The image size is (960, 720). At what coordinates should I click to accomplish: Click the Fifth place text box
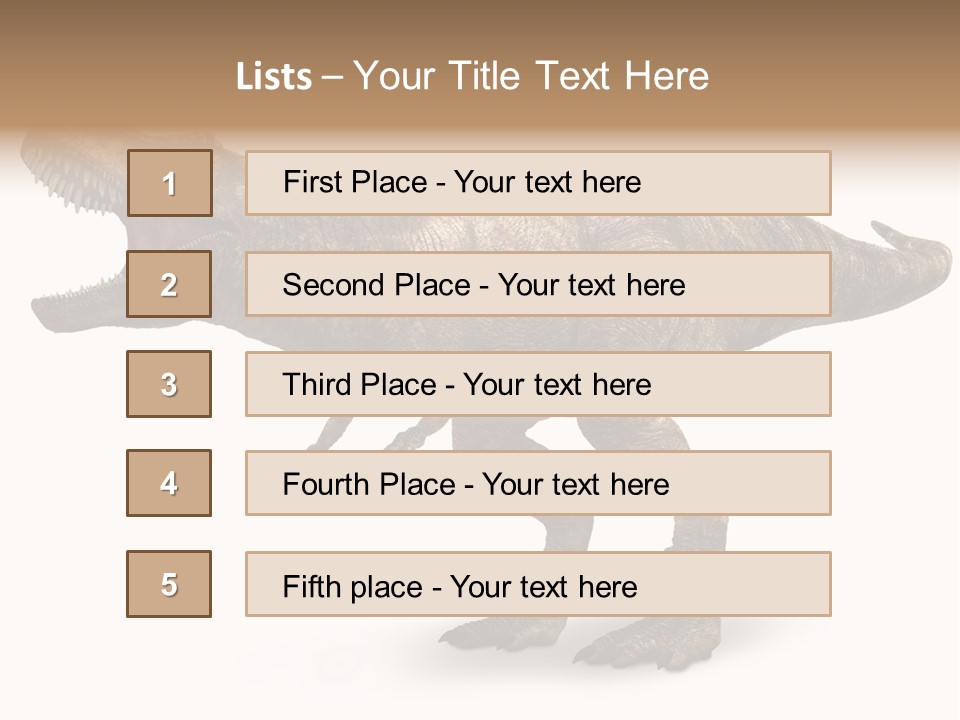point(538,584)
